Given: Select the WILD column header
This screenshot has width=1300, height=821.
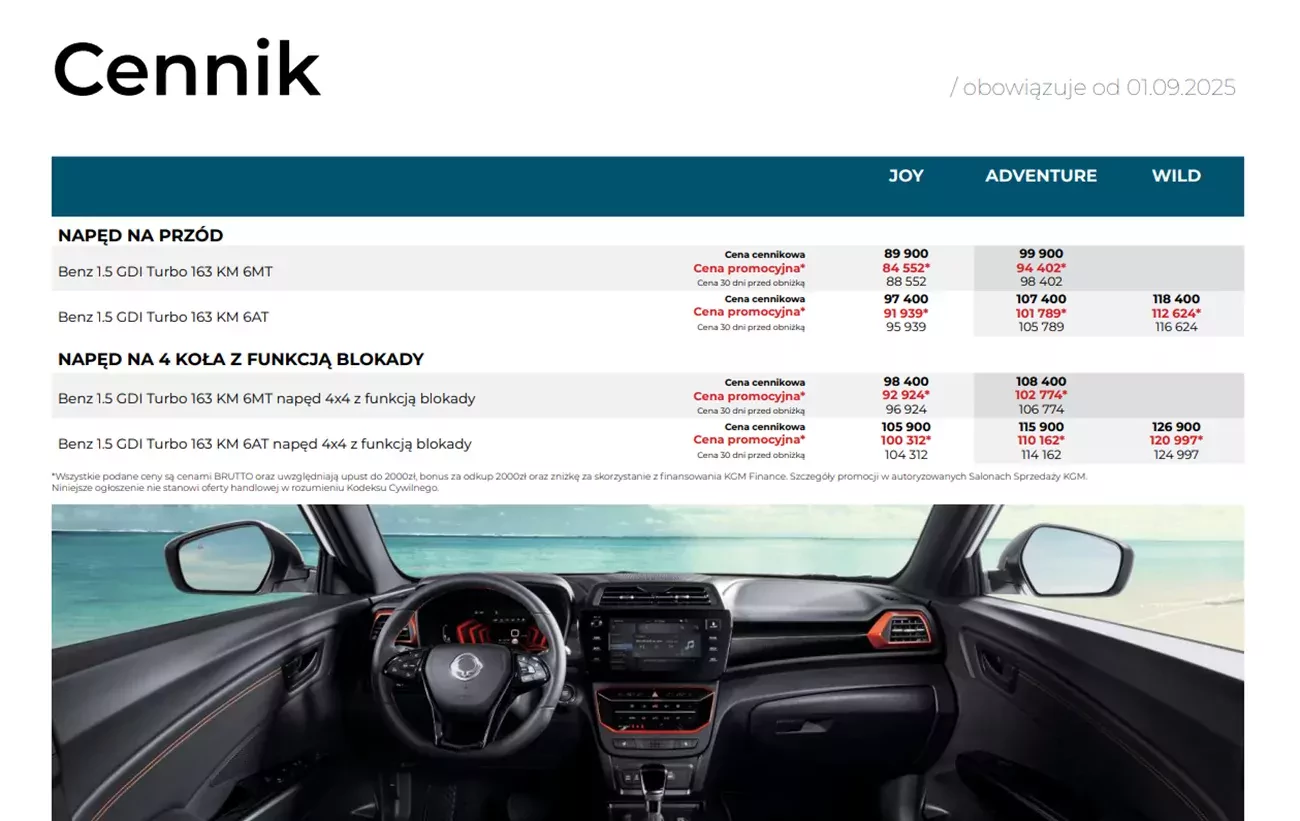Looking at the screenshot, I should [x=1176, y=176].
